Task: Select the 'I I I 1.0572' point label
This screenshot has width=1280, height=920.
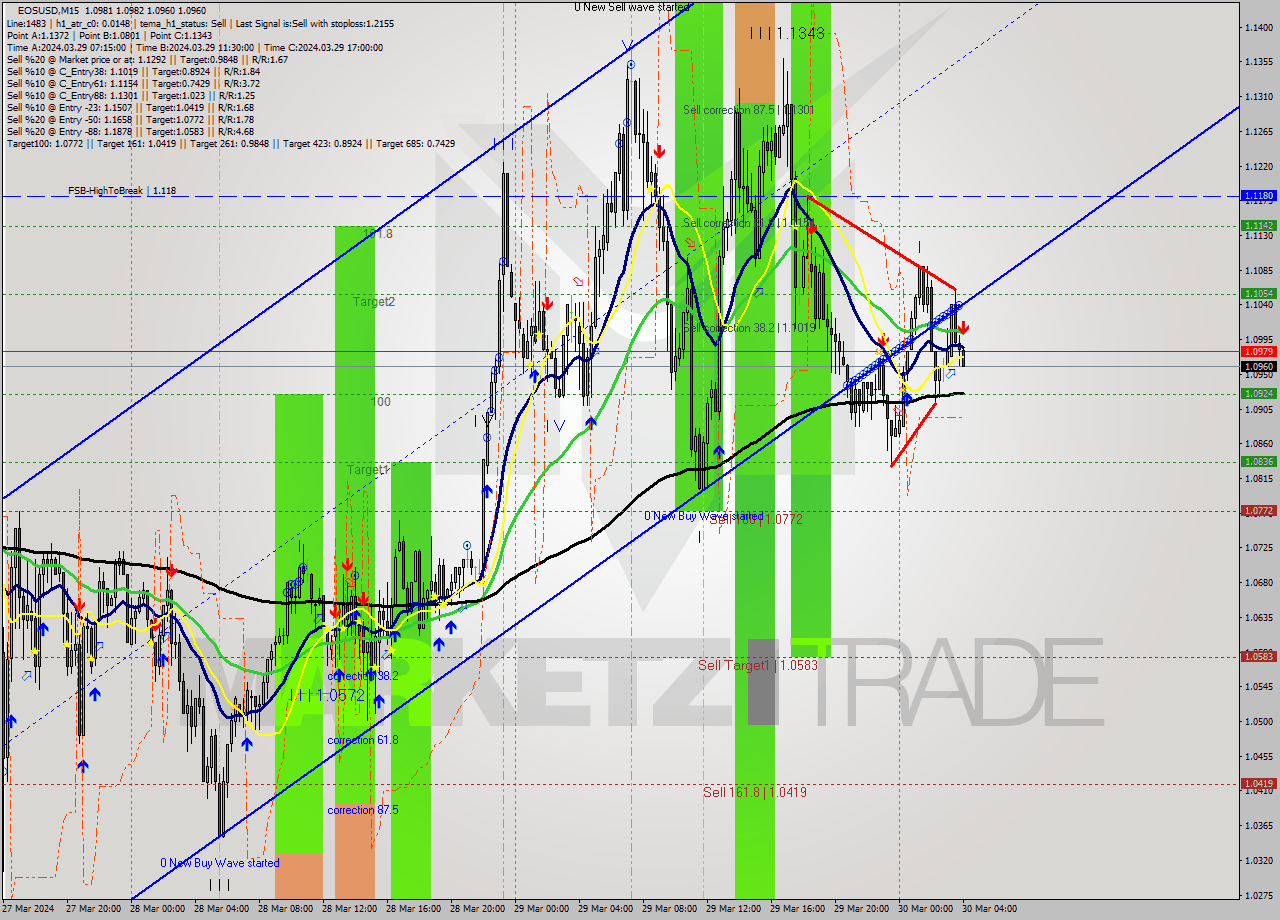Action: 328,694
